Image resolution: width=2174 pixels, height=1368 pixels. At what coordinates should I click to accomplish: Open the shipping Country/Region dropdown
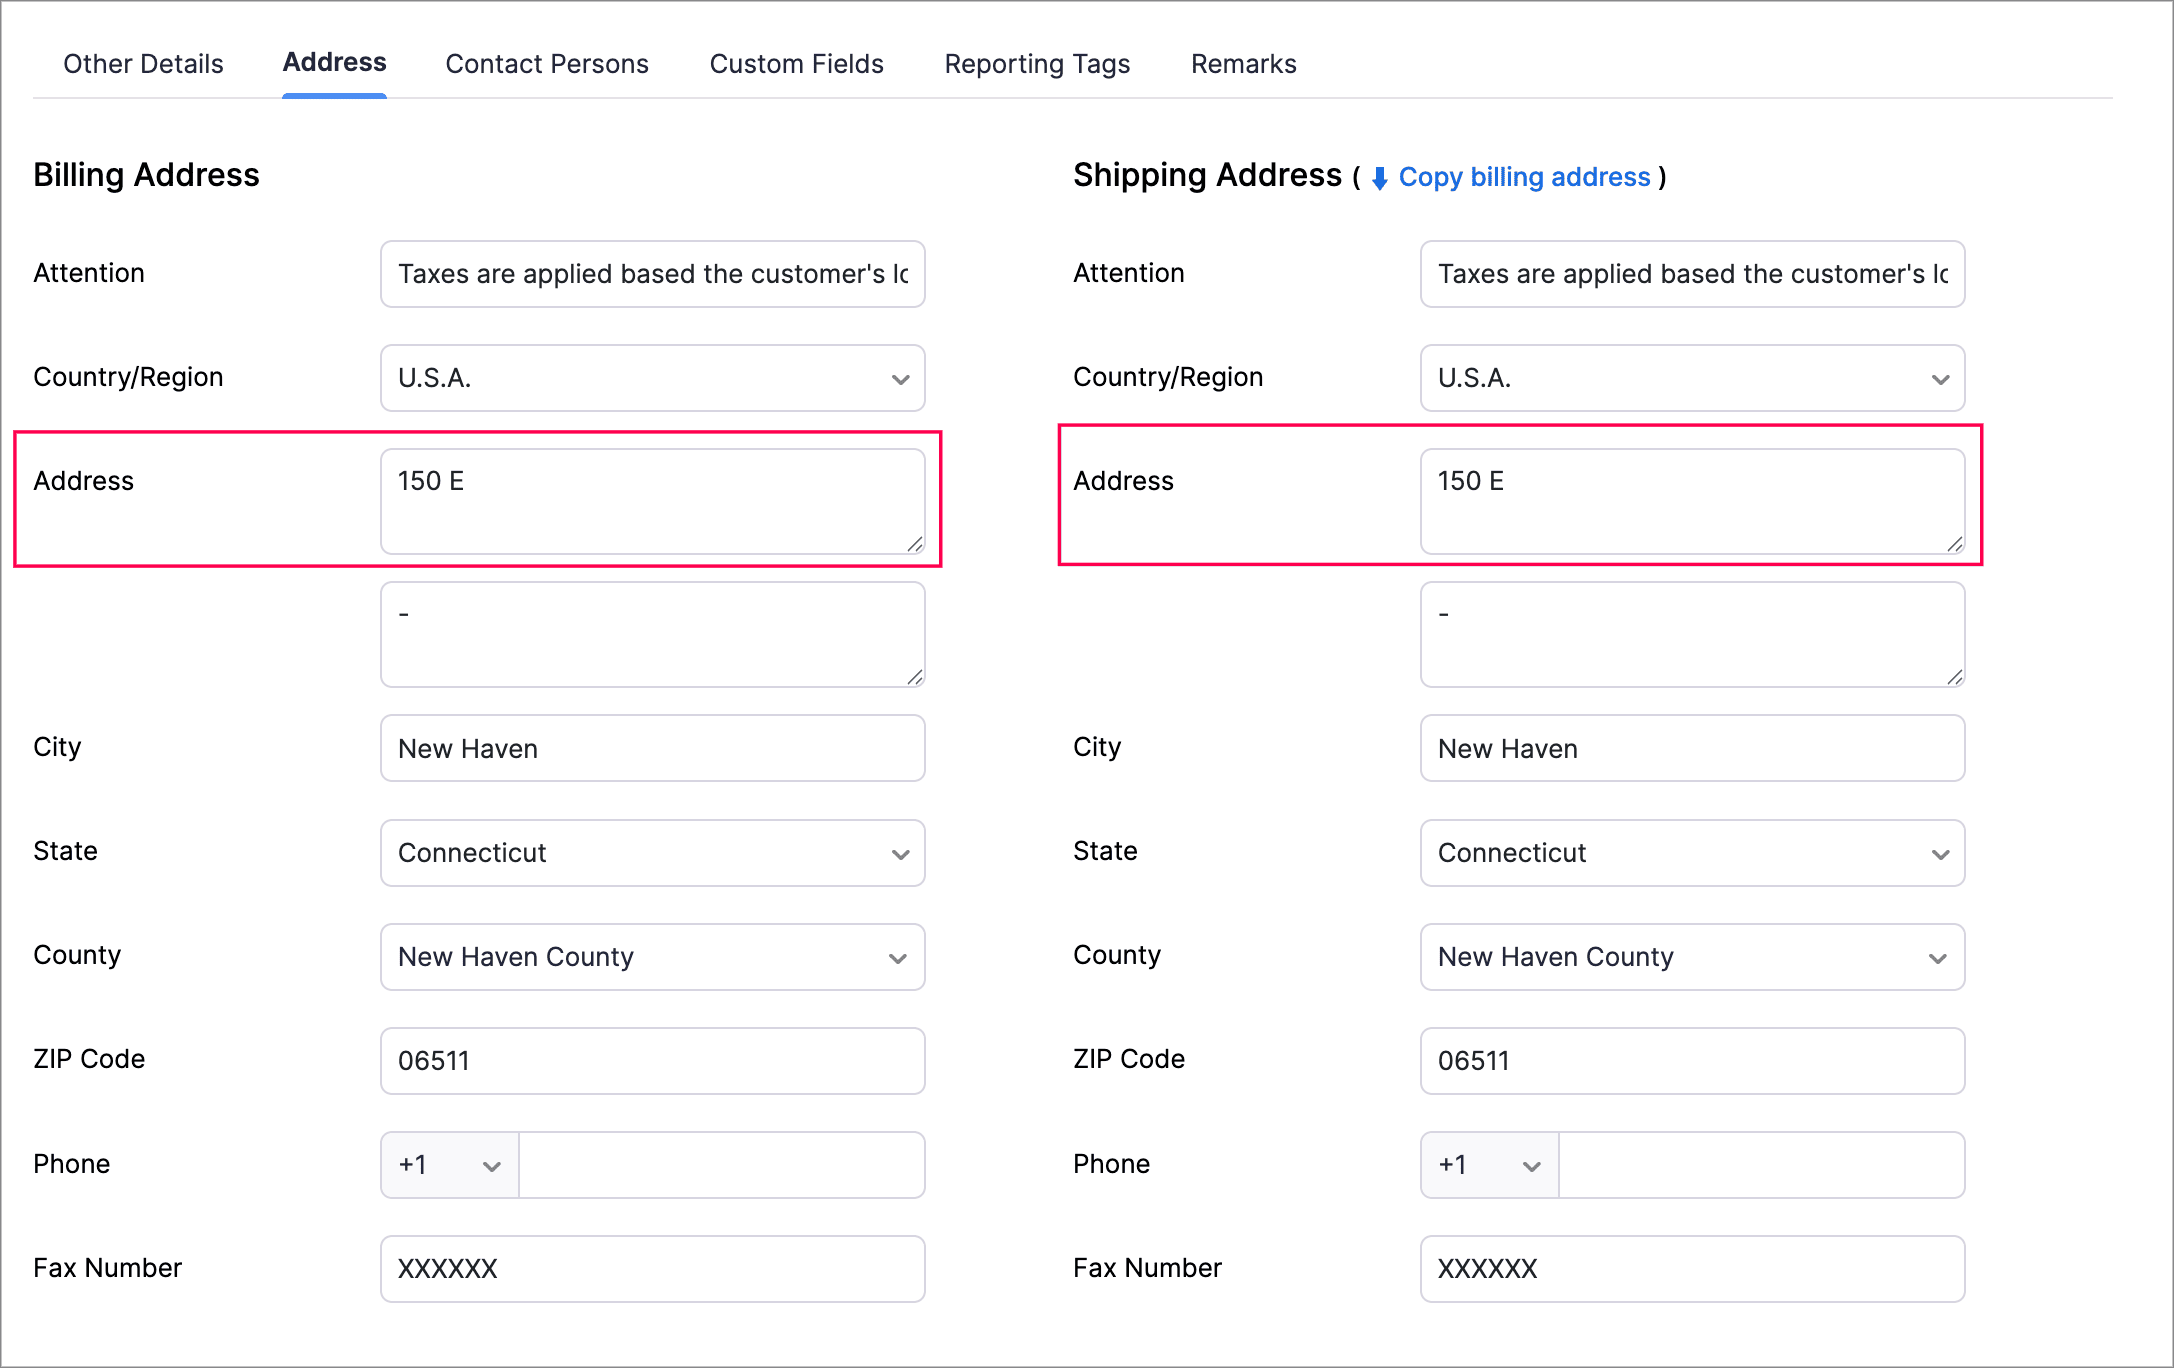pyautogui.click(x=1939, y=378)
